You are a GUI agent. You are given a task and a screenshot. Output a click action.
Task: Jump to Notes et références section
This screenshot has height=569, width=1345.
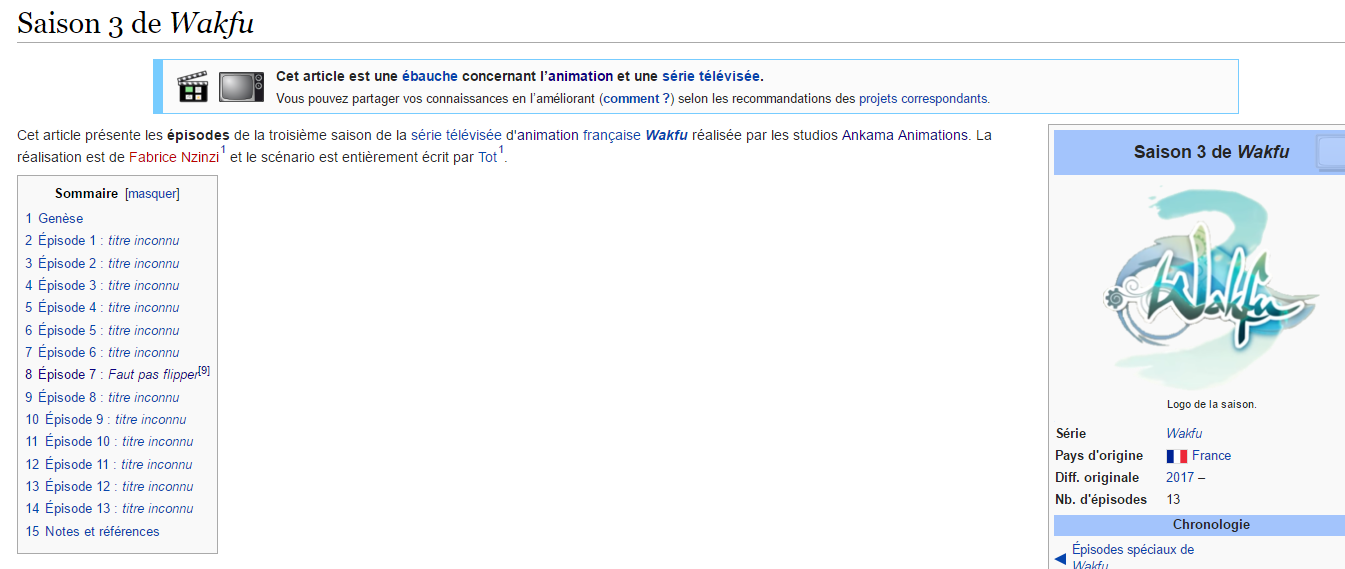tap(101, 531)
